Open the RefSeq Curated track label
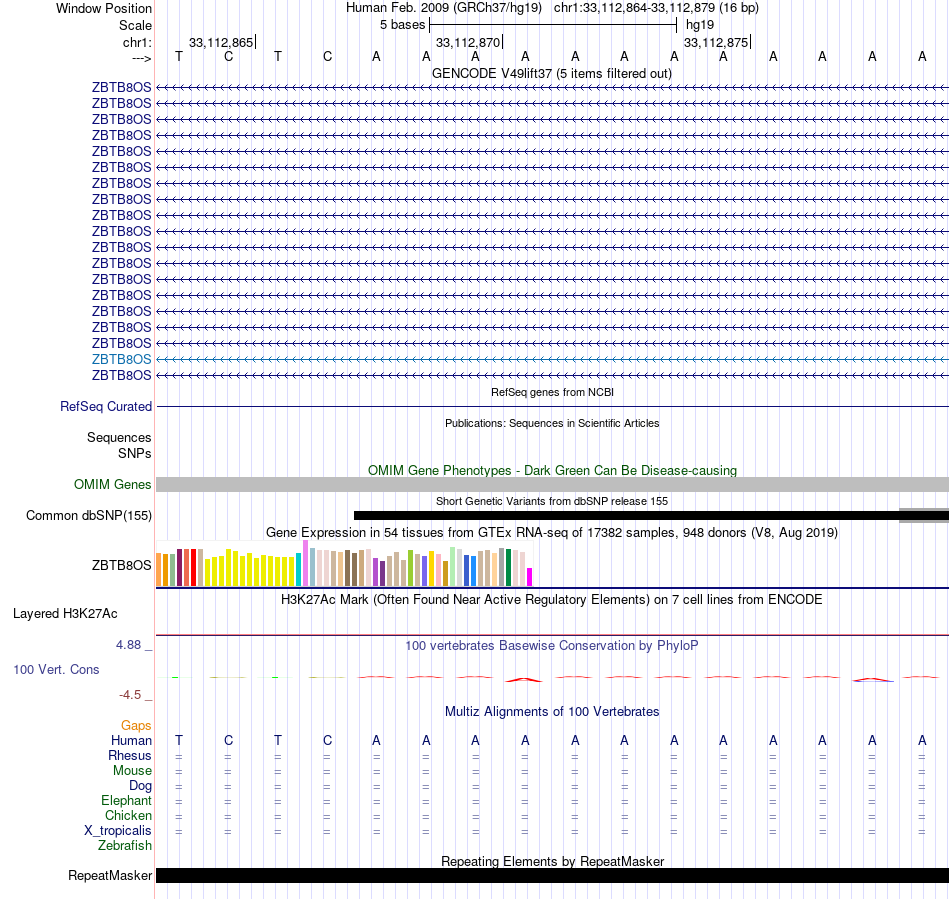 [x=105, y=406]
